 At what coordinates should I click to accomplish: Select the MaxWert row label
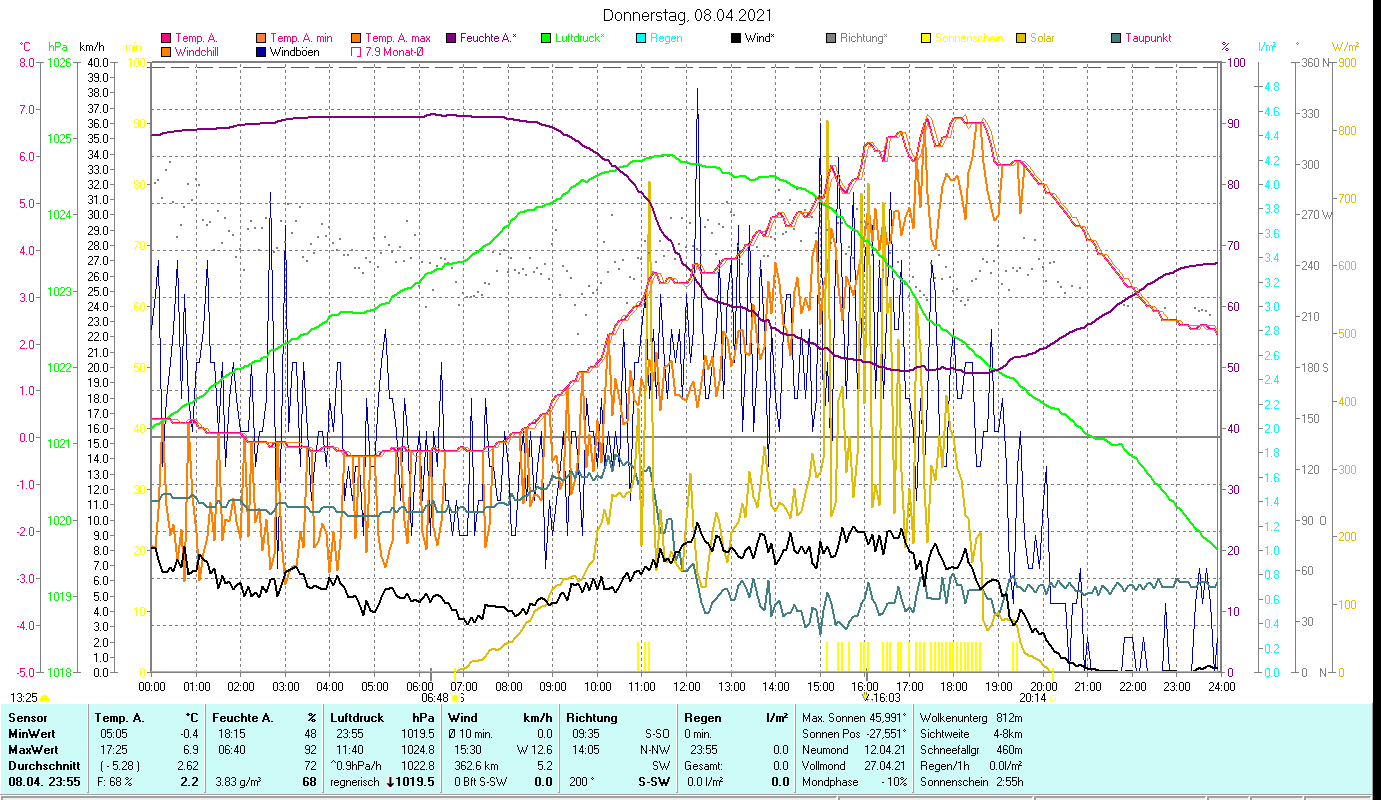(35, 750)
